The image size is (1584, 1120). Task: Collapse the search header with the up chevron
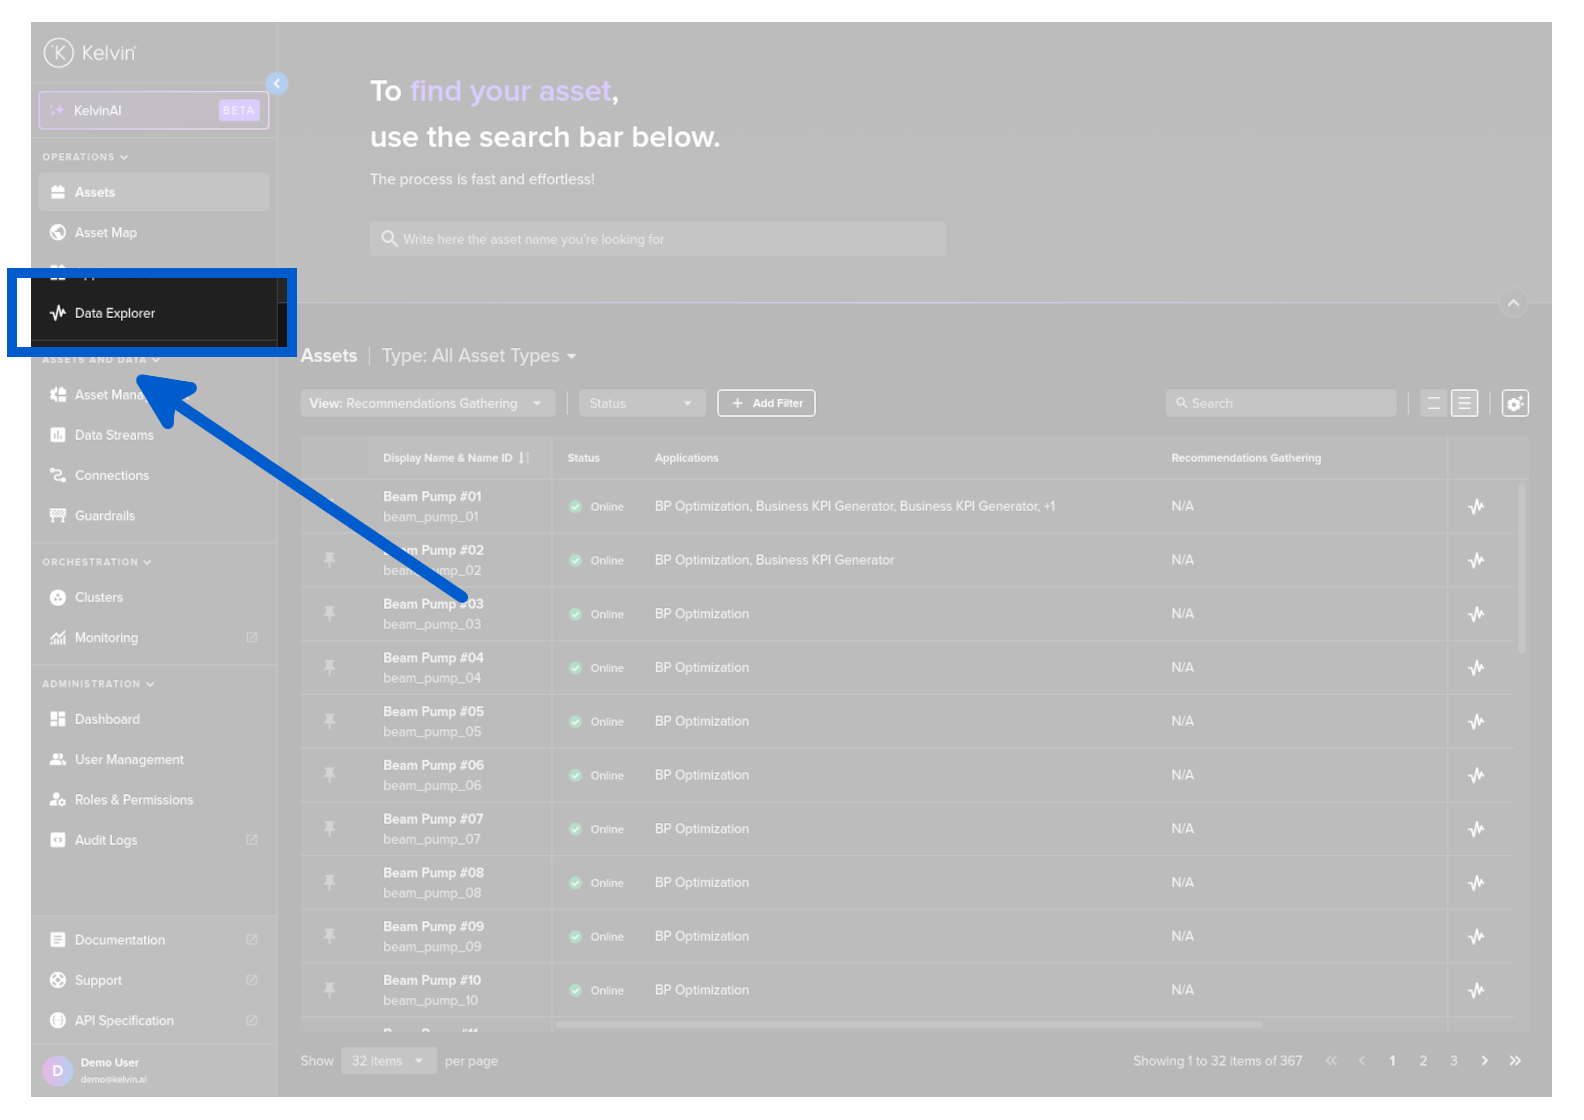(1513, 303)
